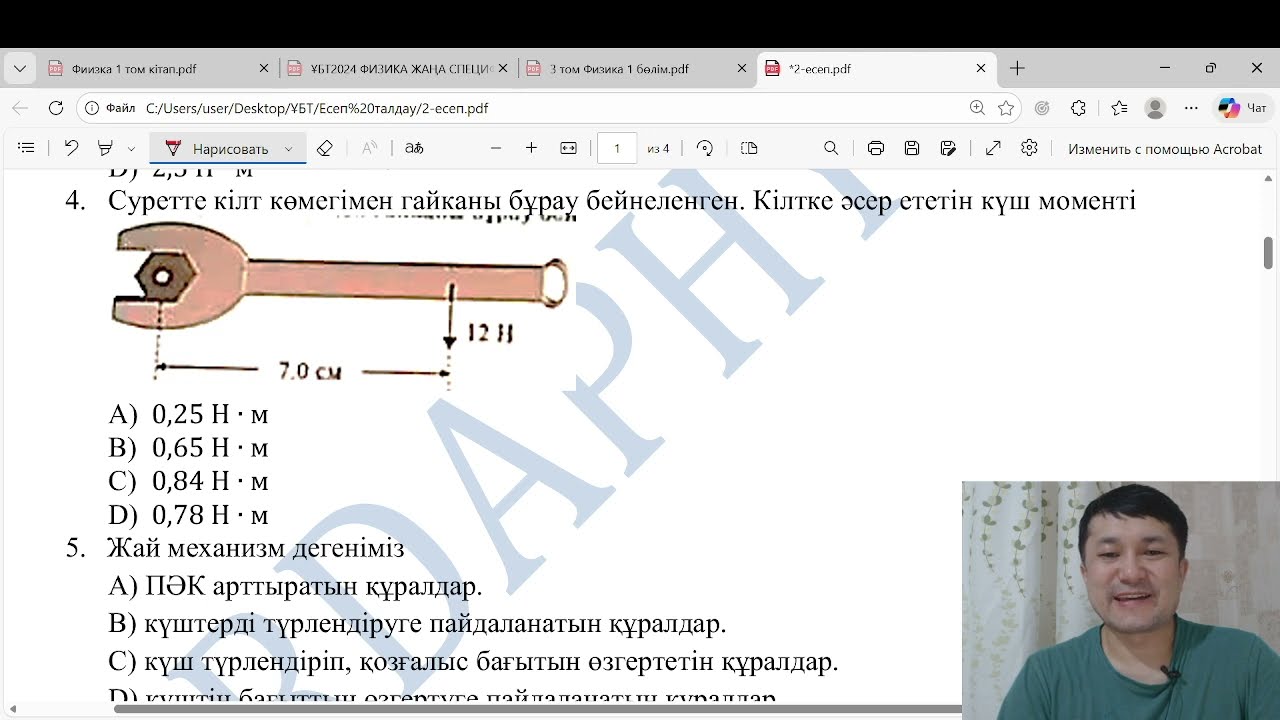Click the horizontal scrollbar at bottom
Image resolution: width=1280 pixels, height=720 pixels.
click(x=538, y=709)
